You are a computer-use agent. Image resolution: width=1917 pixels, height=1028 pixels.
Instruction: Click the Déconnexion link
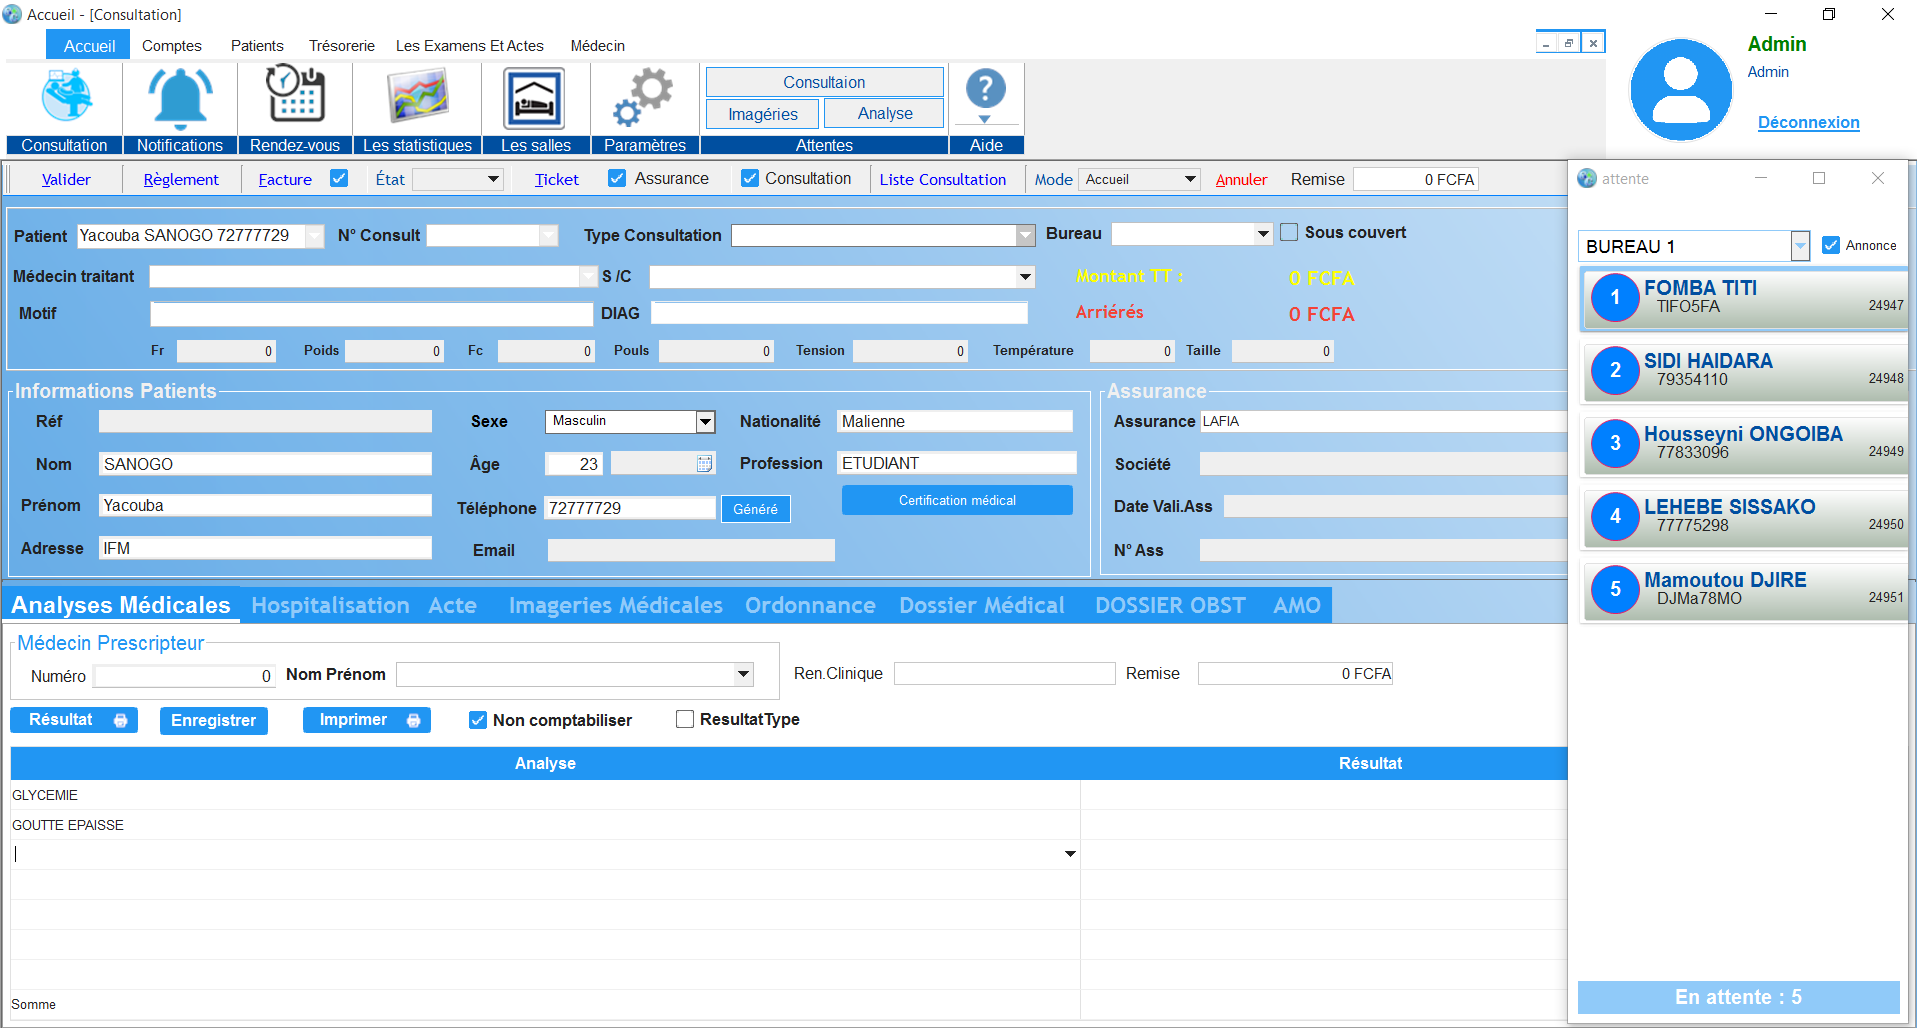(1808, 122)
